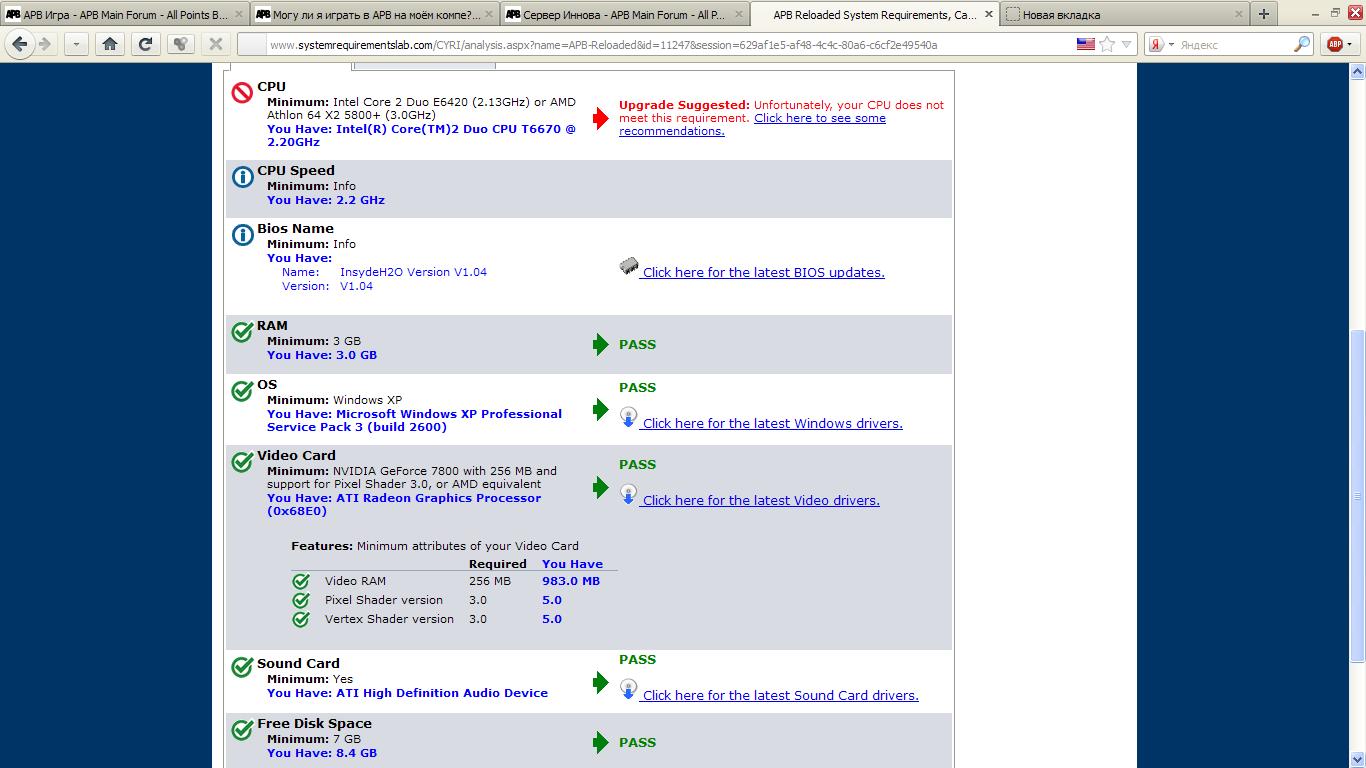Click the BIOS chip icon
This screenshot has width=1366, height=768.
tap(629, 266)
